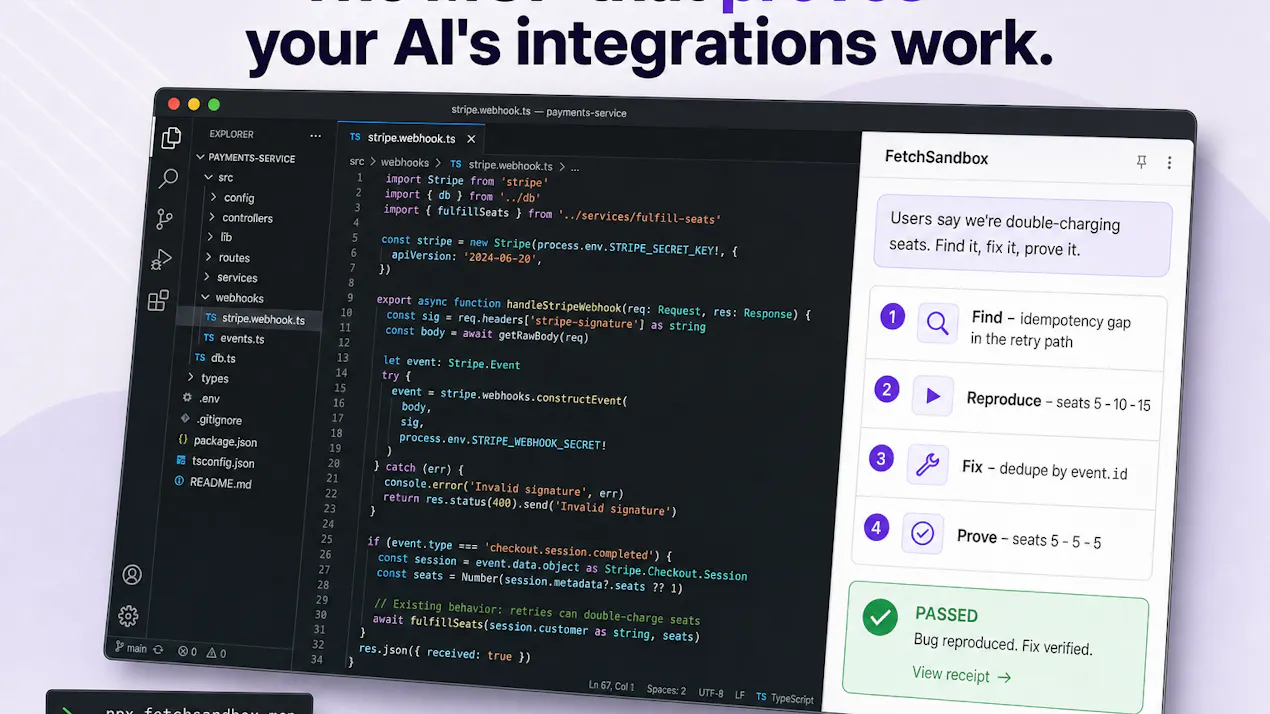Click breadcrumb ellipsis after stripe.webhook.ts
The width and height of the screenshot is (1270, 714).
tap(574, 167)
